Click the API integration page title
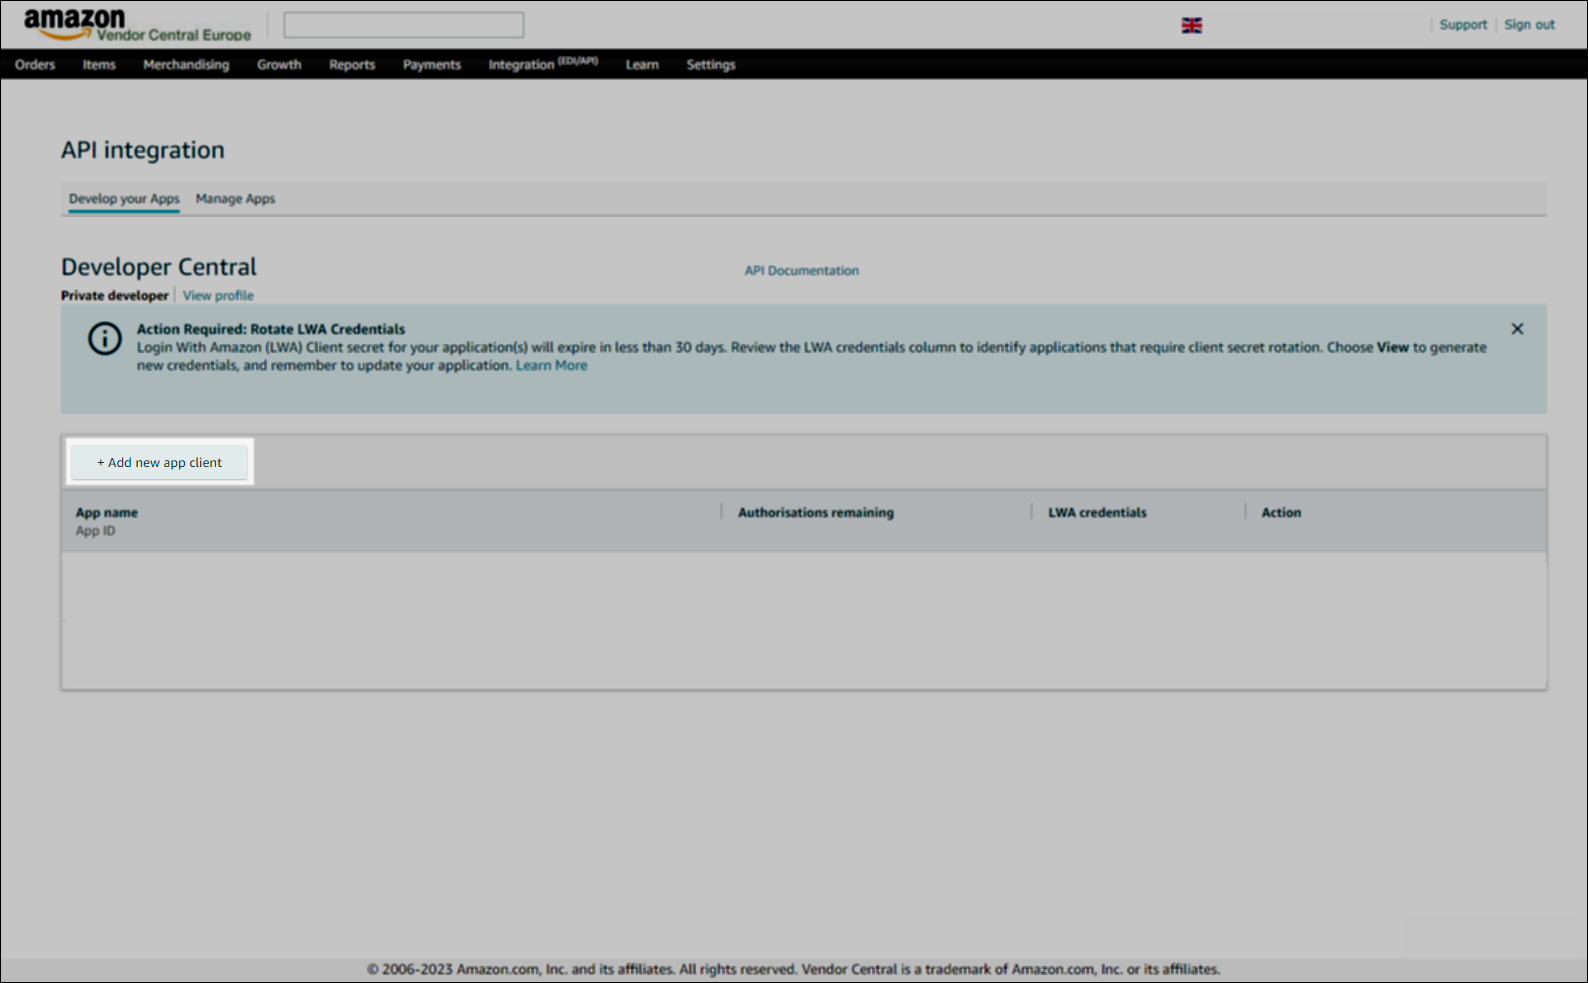Image resolution: width=1588 pixels, height=983 pixels. point(143,150)
